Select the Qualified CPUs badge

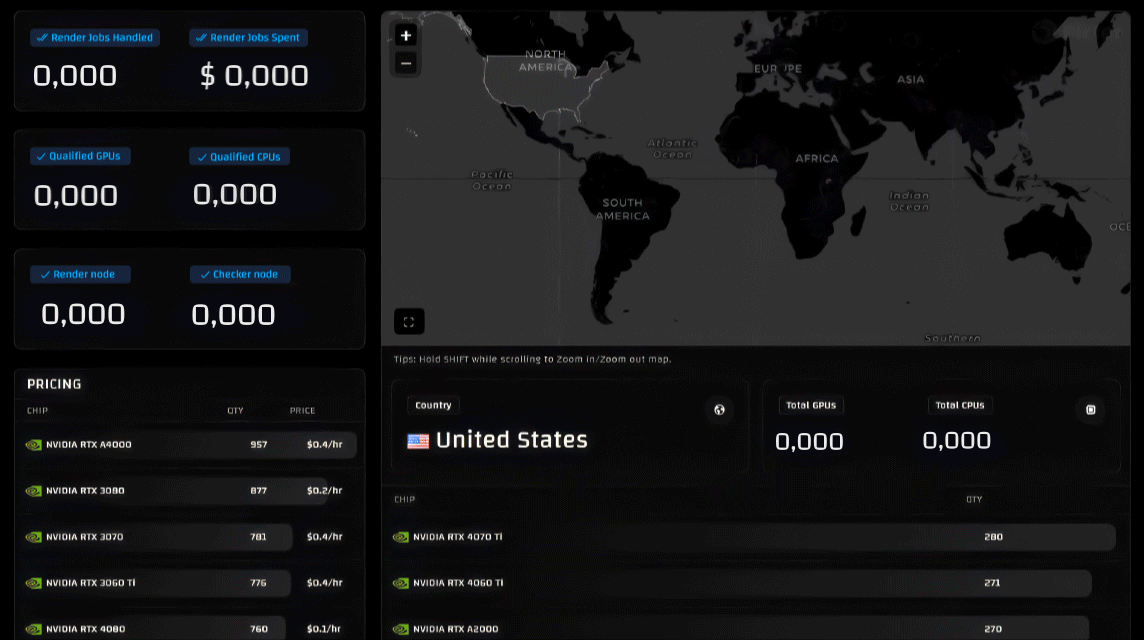coord(239,157)
